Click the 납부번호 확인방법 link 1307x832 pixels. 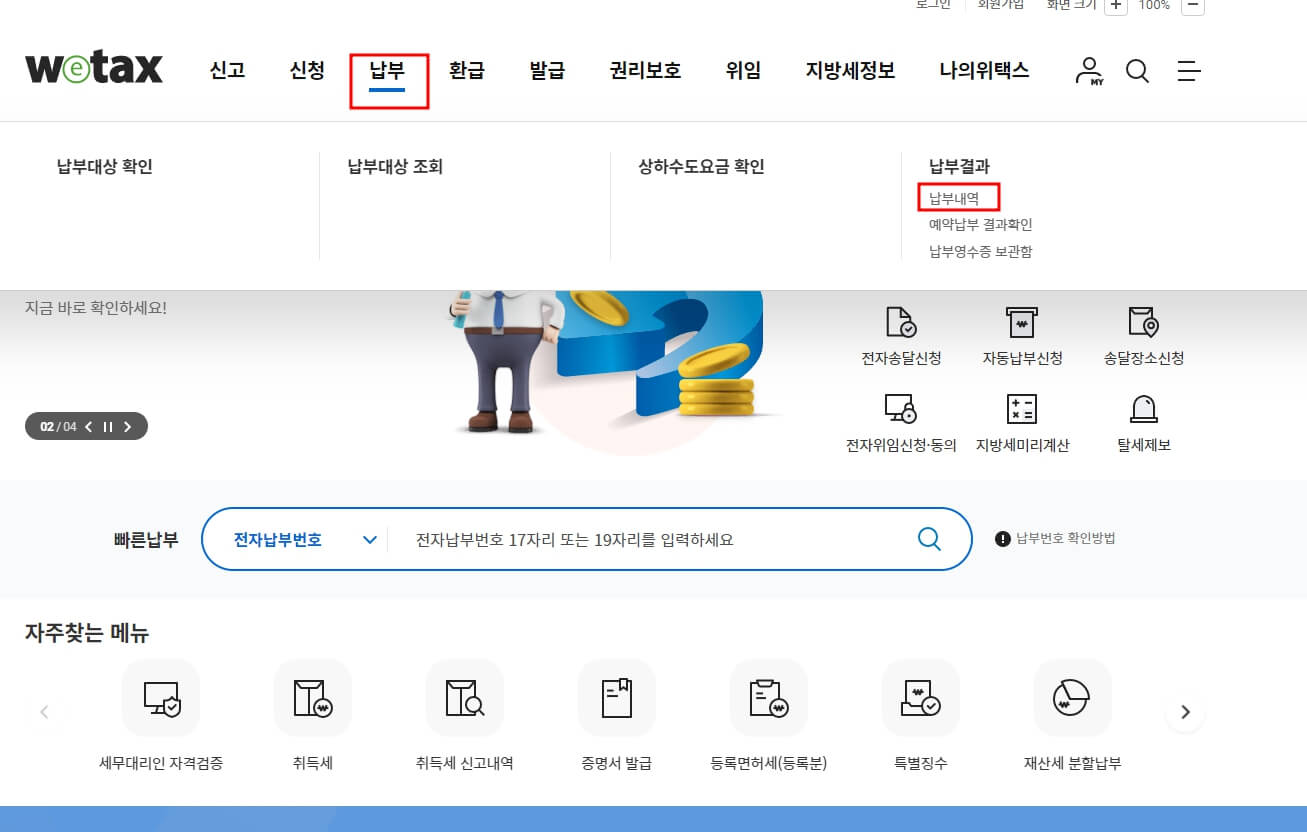coord(1066,539)
